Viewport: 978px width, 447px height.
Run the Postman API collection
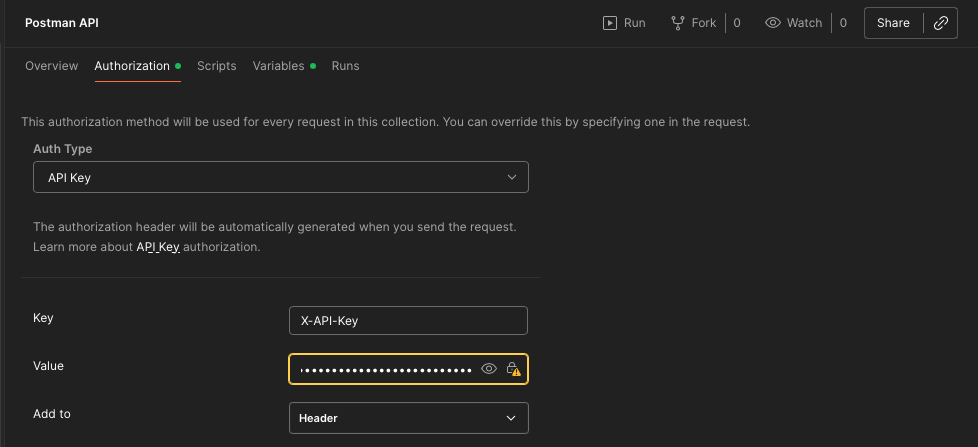click(624, 23)
